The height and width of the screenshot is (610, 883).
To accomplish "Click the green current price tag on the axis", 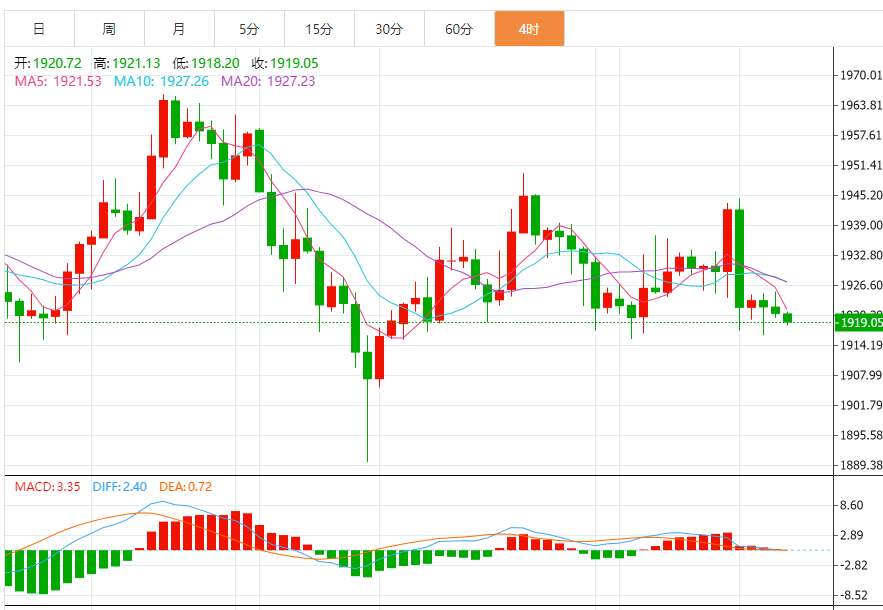I will 859,323.
